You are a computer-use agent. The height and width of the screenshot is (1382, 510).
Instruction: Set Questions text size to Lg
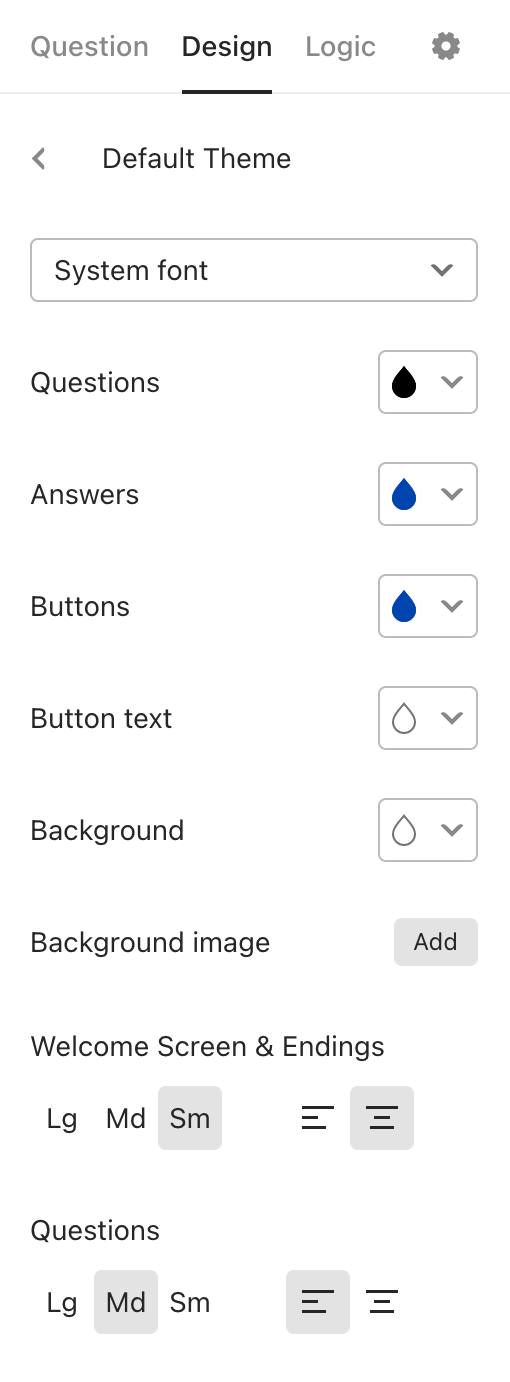click(x=62, y=1302)
